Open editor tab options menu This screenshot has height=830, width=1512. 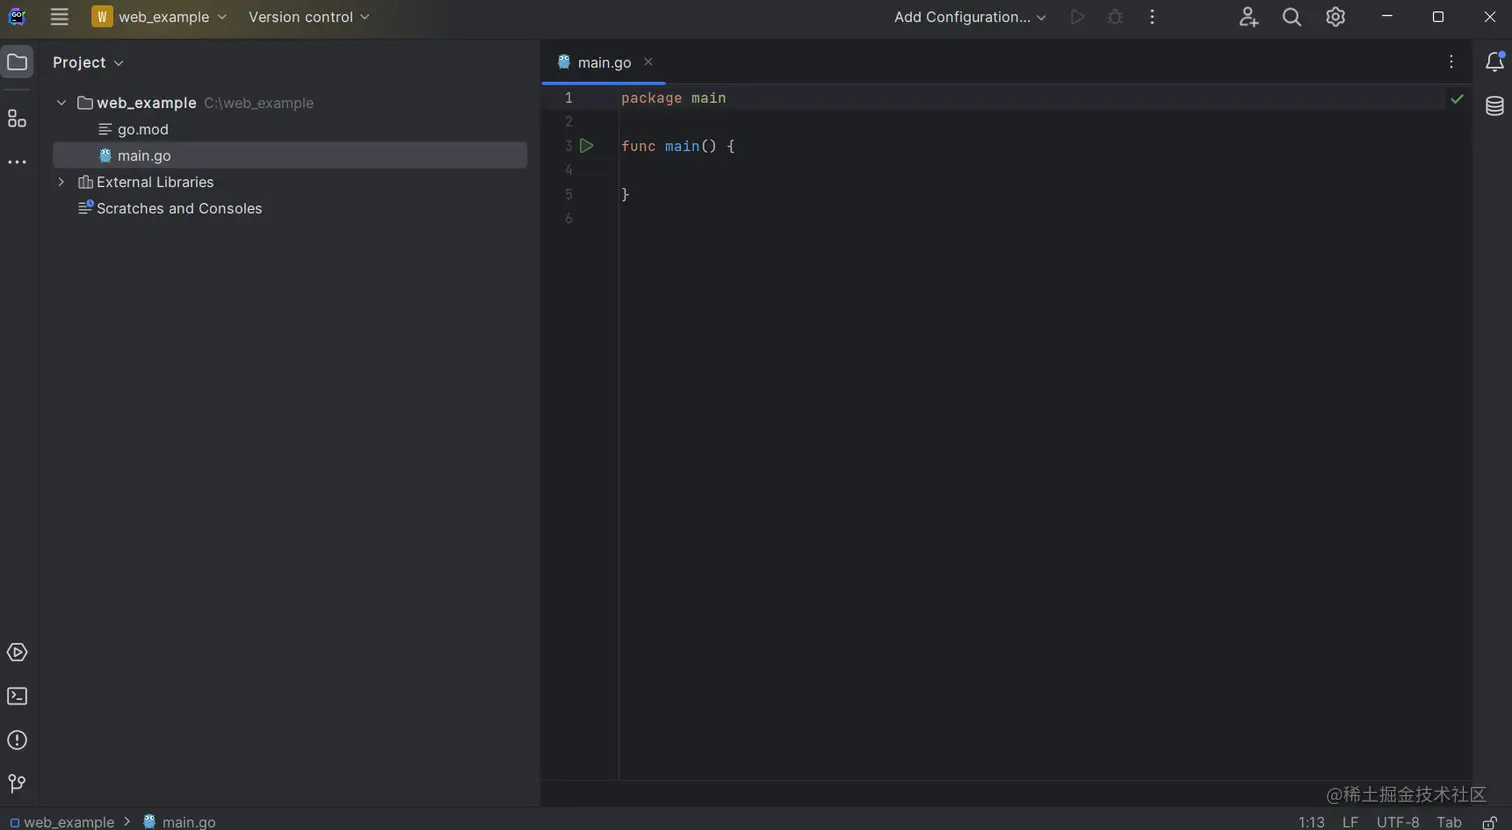pos(1451,62)
